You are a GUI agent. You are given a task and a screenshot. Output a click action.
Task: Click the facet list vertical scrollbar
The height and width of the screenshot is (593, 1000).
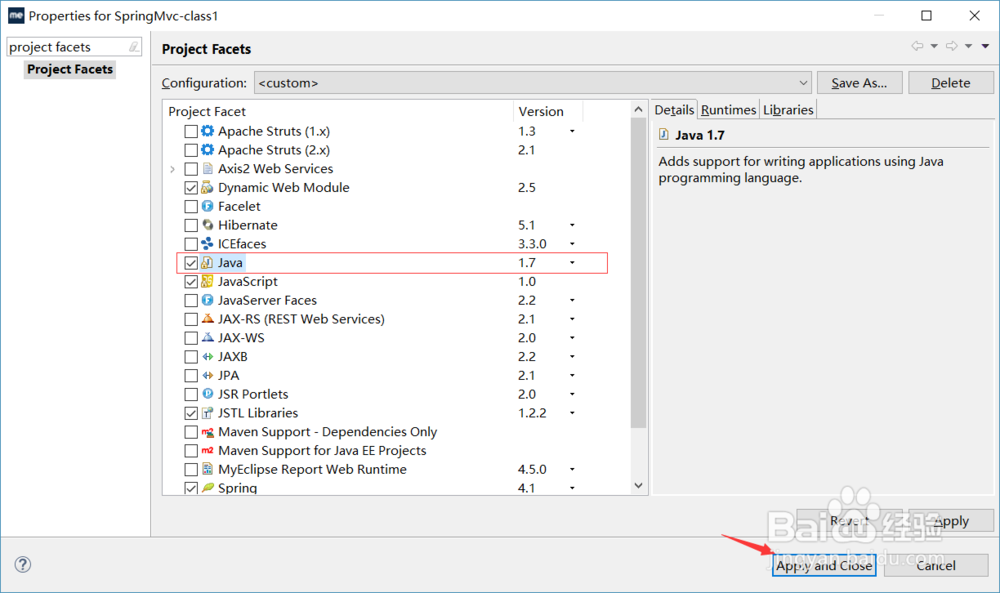tap(639, 300)
